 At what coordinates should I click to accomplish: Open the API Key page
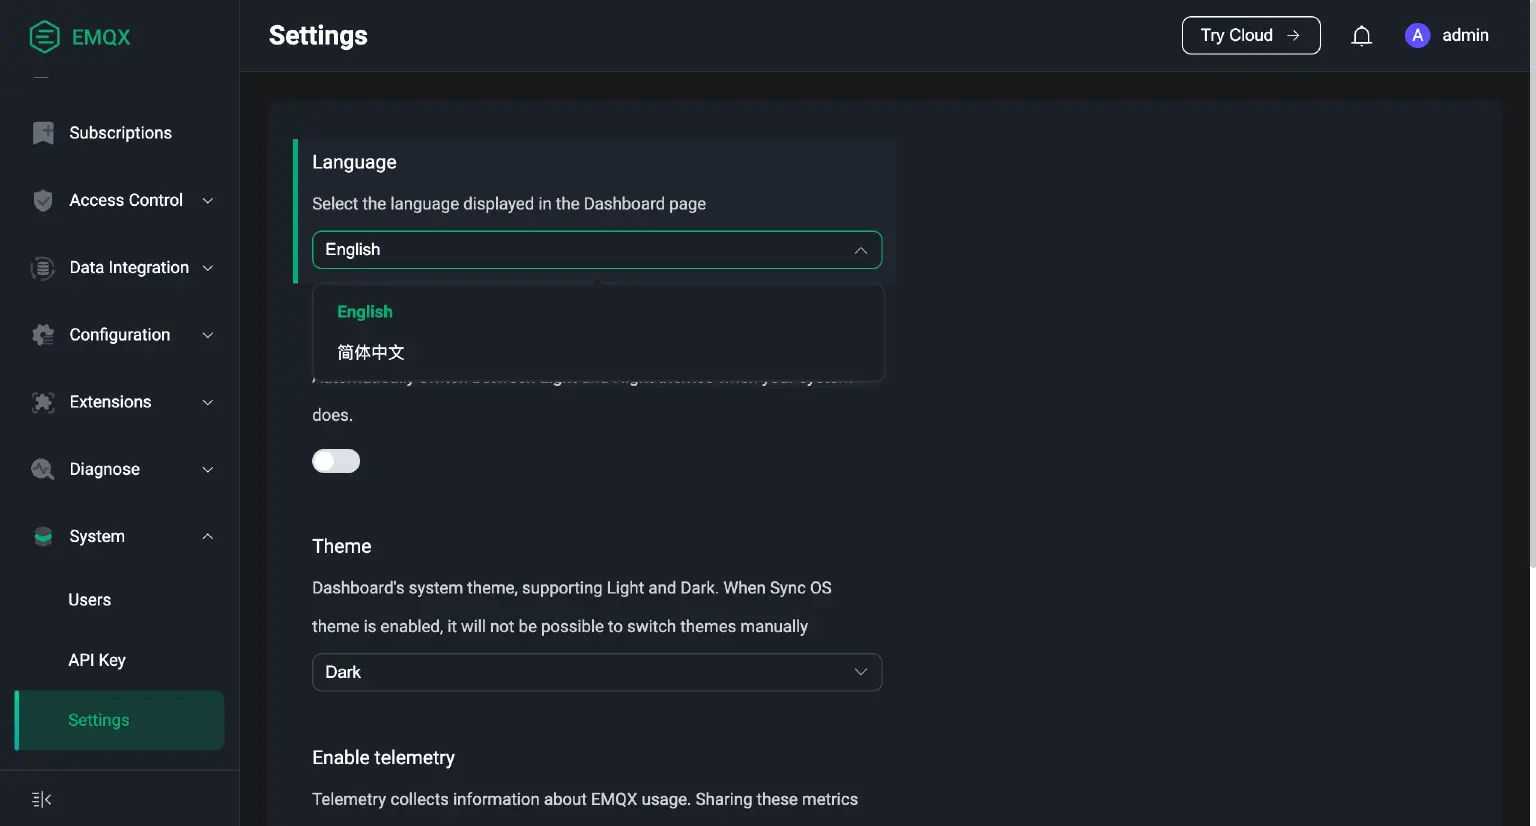[97, 660]
